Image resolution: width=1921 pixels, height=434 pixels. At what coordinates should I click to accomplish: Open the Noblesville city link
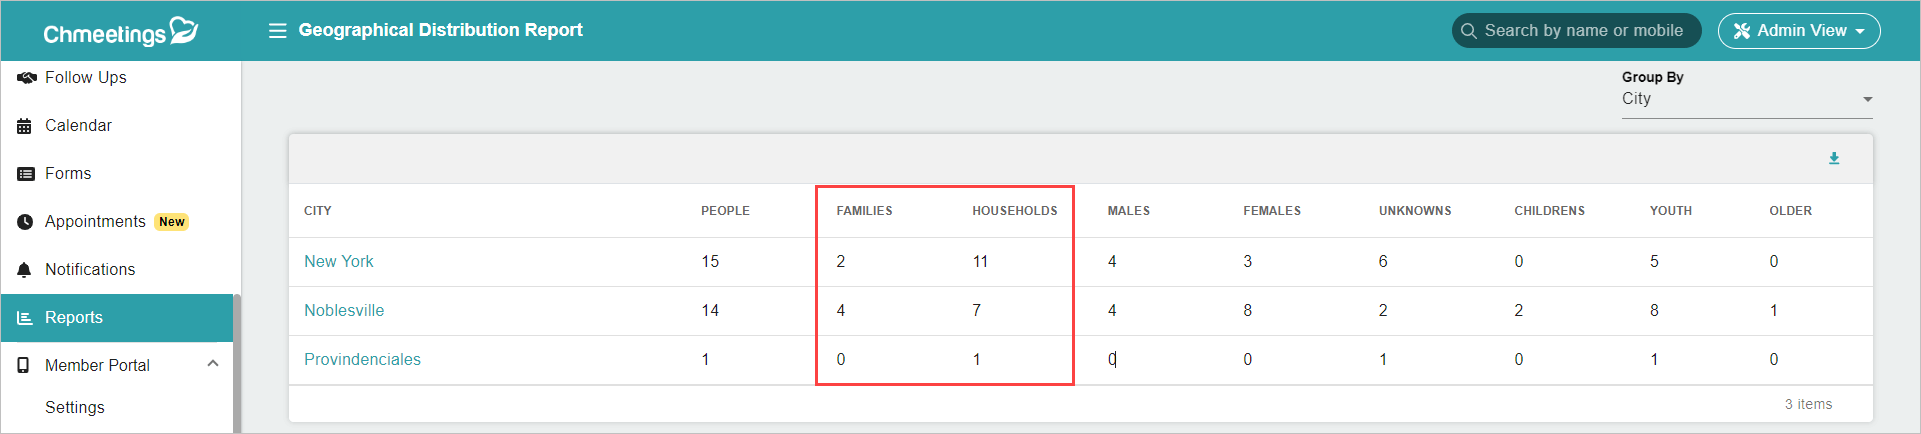point(344,311)
